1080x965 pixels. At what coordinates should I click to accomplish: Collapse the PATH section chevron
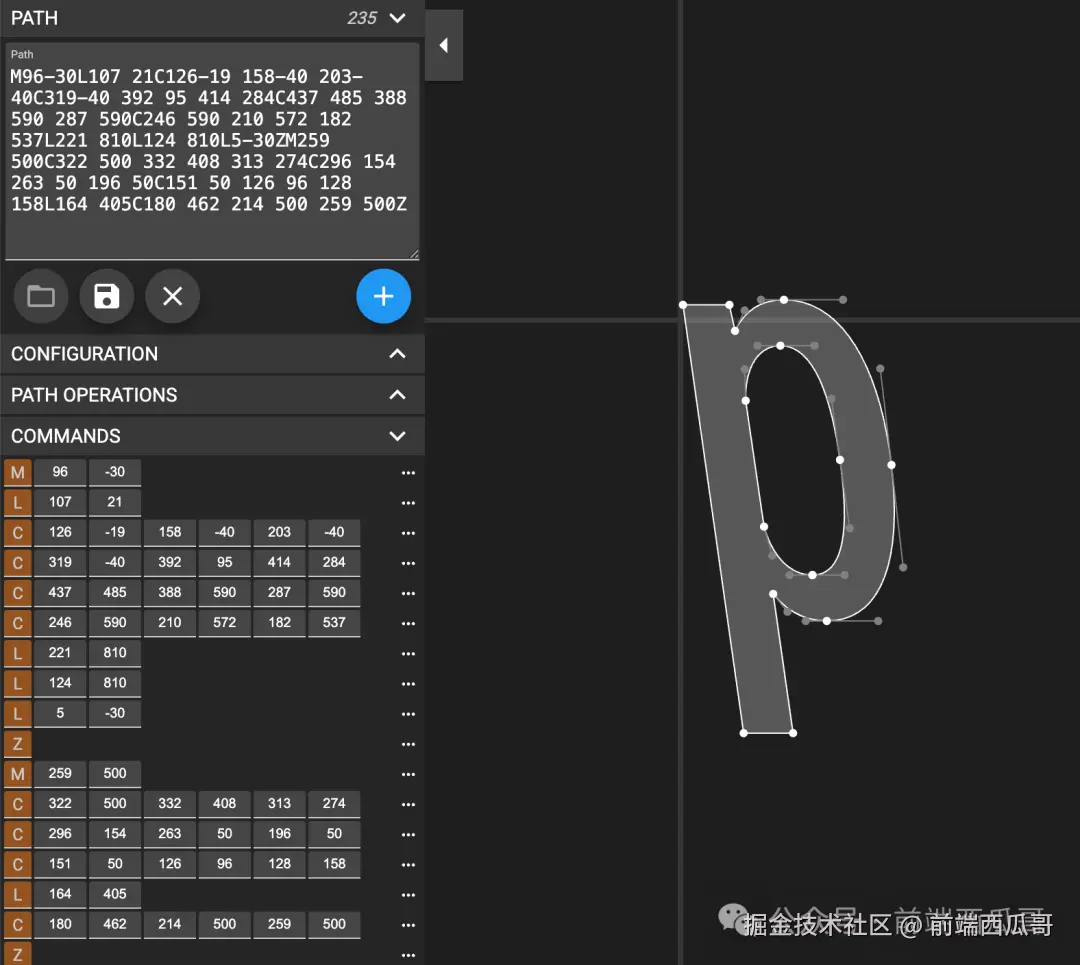tap(397, 18)
